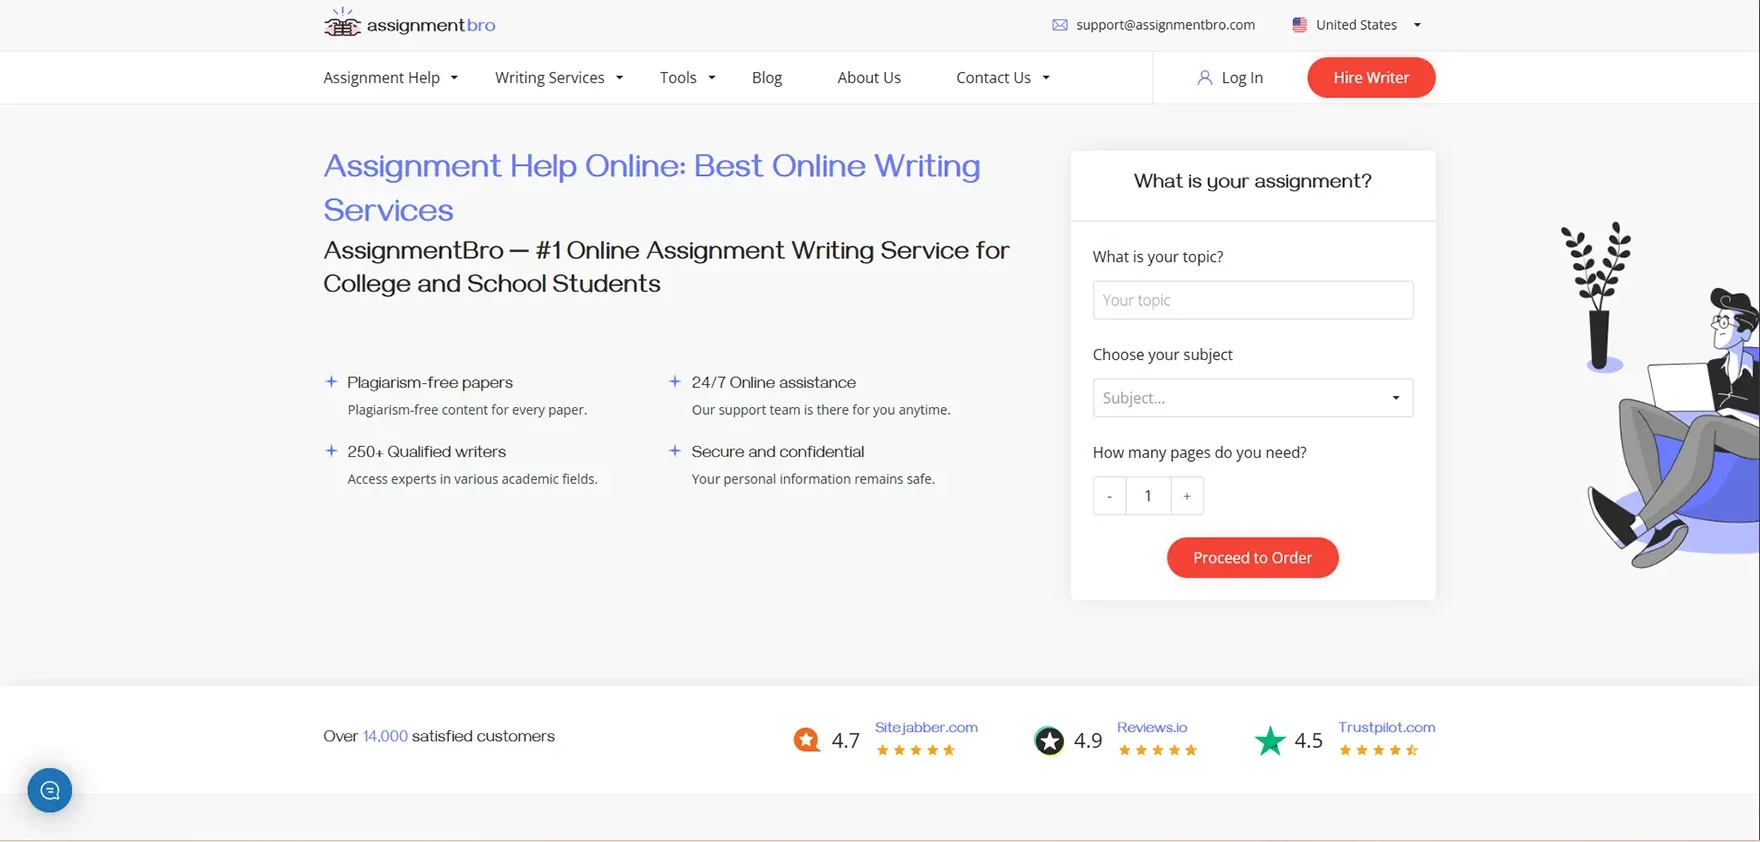Click the 14,000 customers link
This screenshot has height=842, width=1760.
(x=385, y=736)
